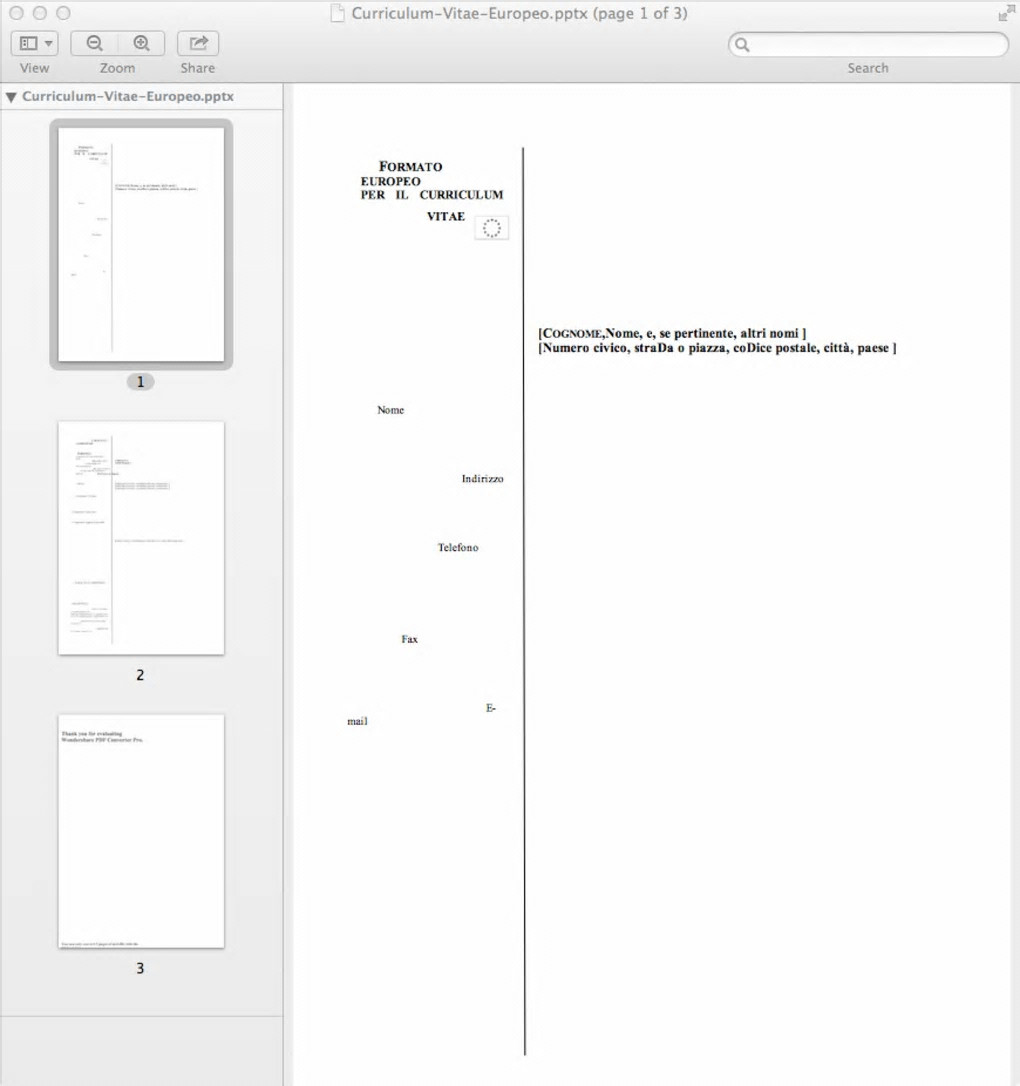Click the 'Indirizzo' label in the document

[483, 479]
